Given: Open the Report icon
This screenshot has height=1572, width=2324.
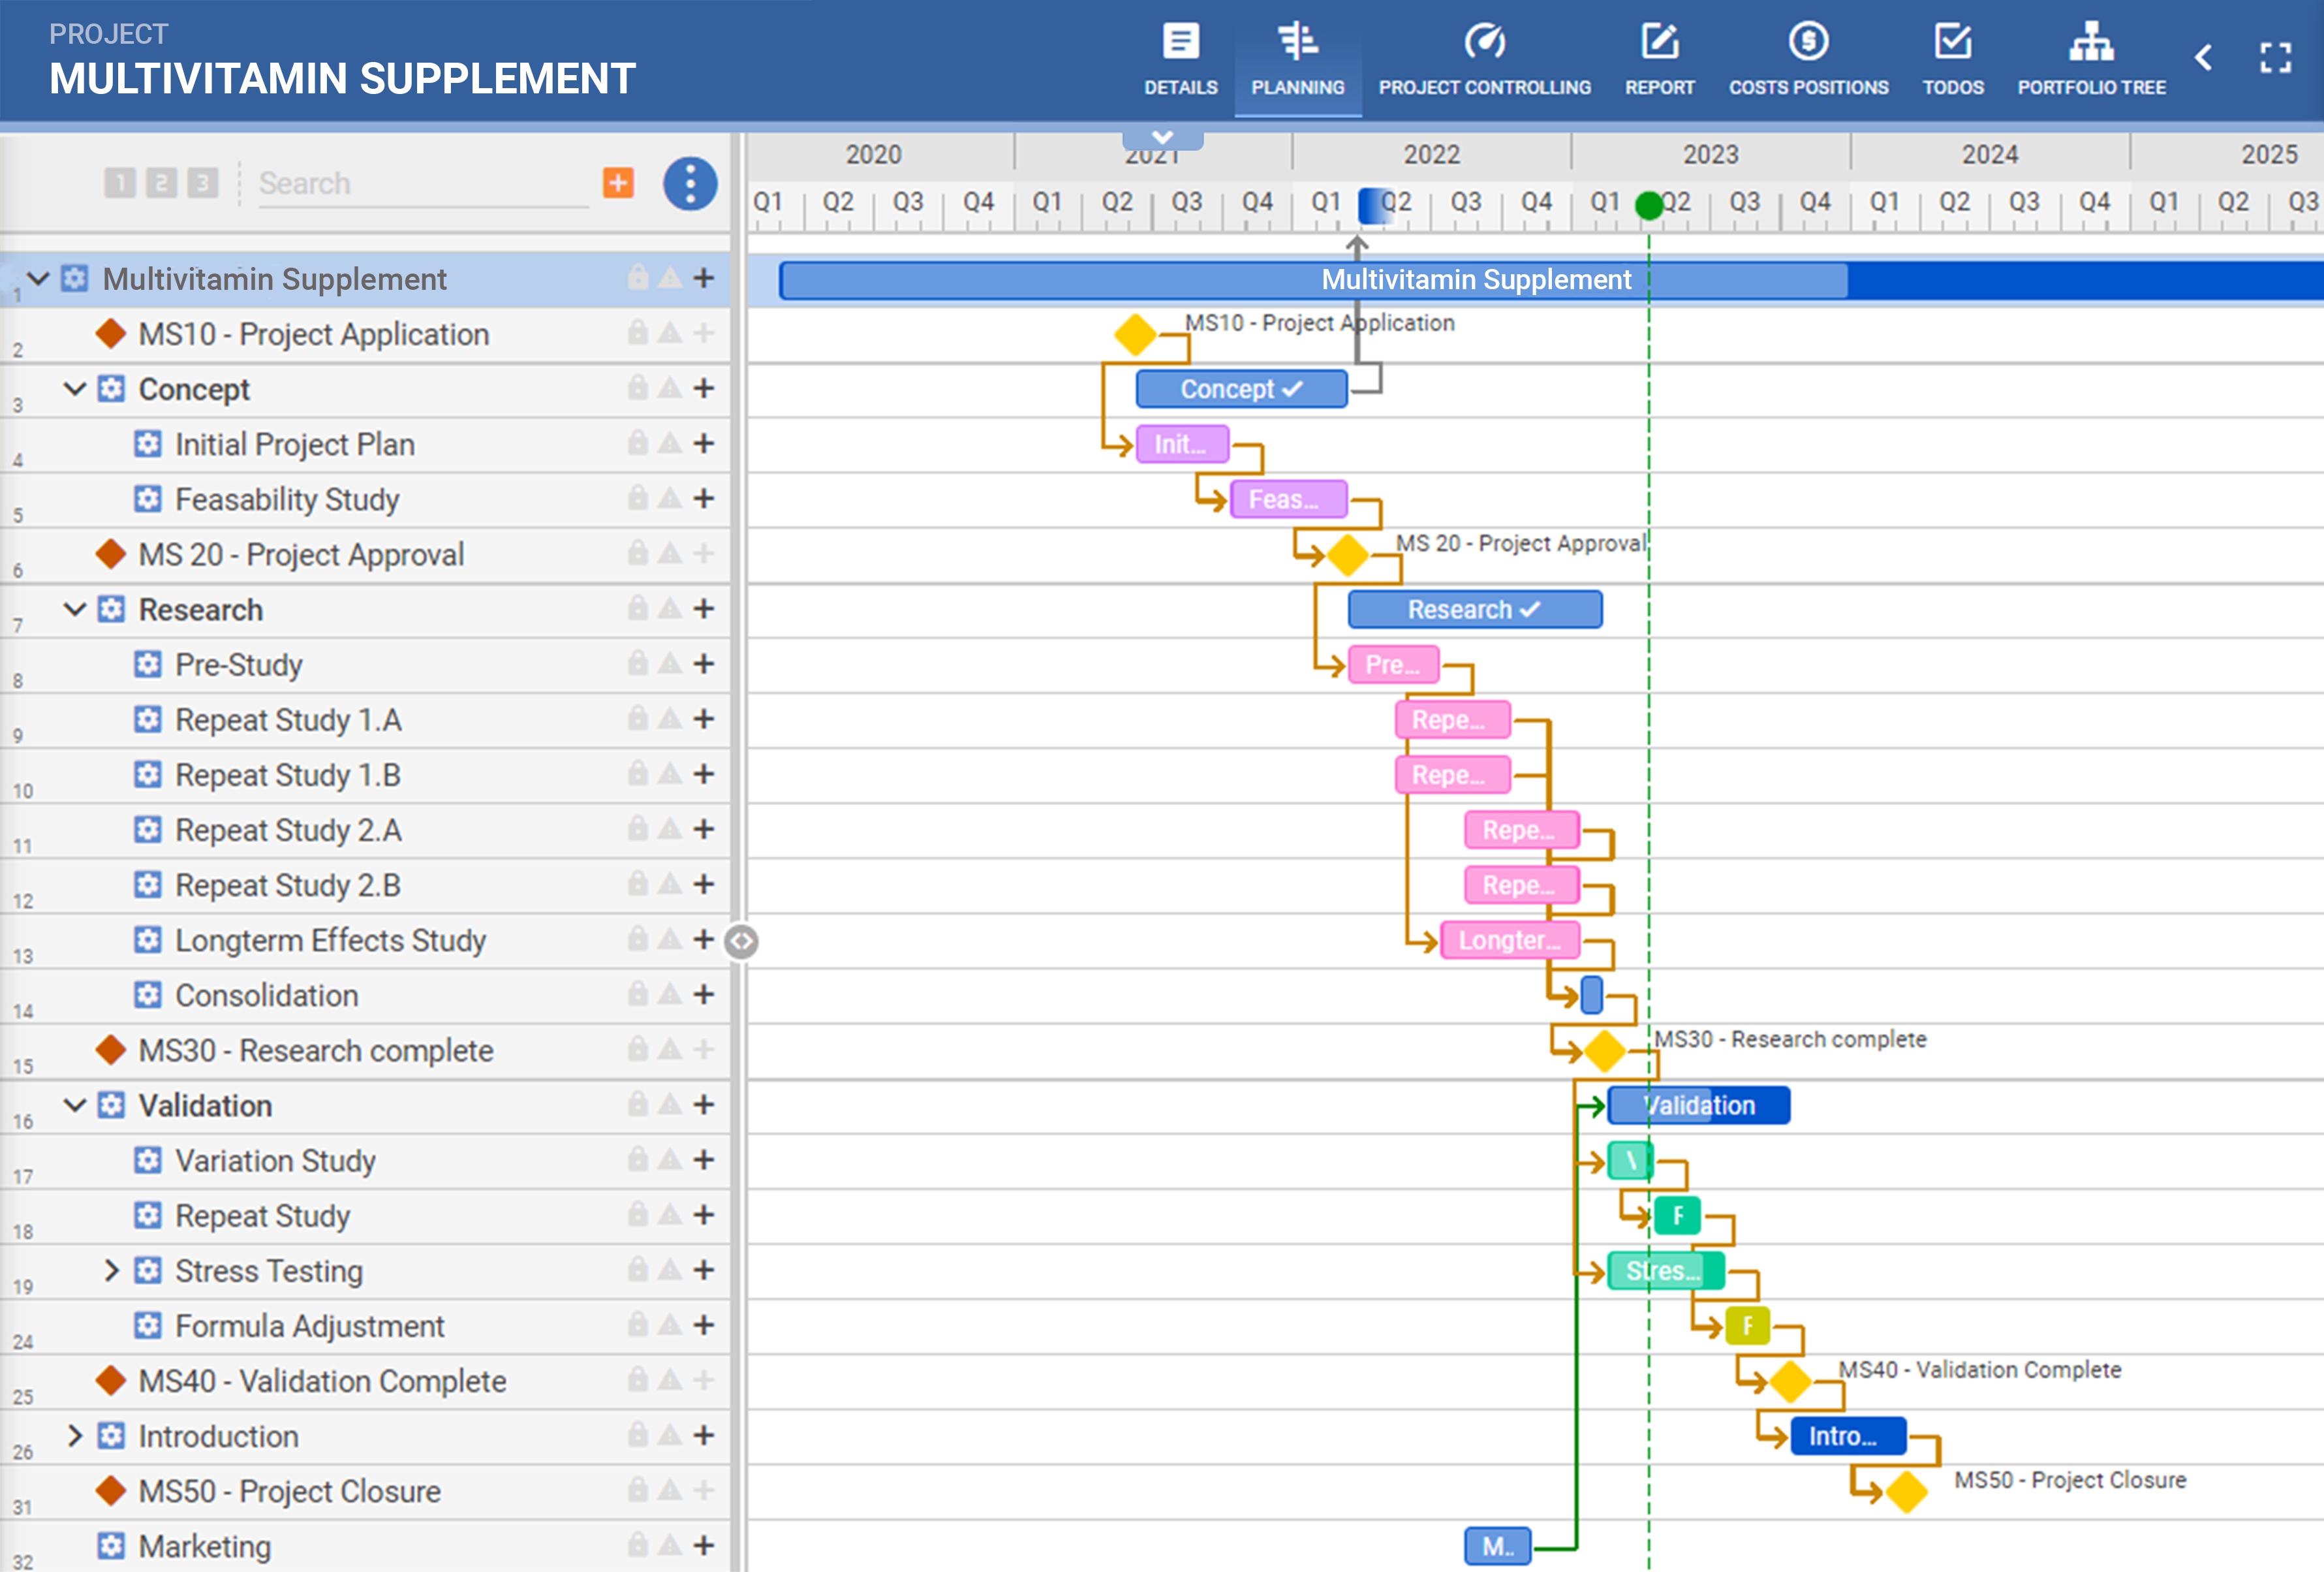Looking at the screenshot, I should coord(1659,42).
